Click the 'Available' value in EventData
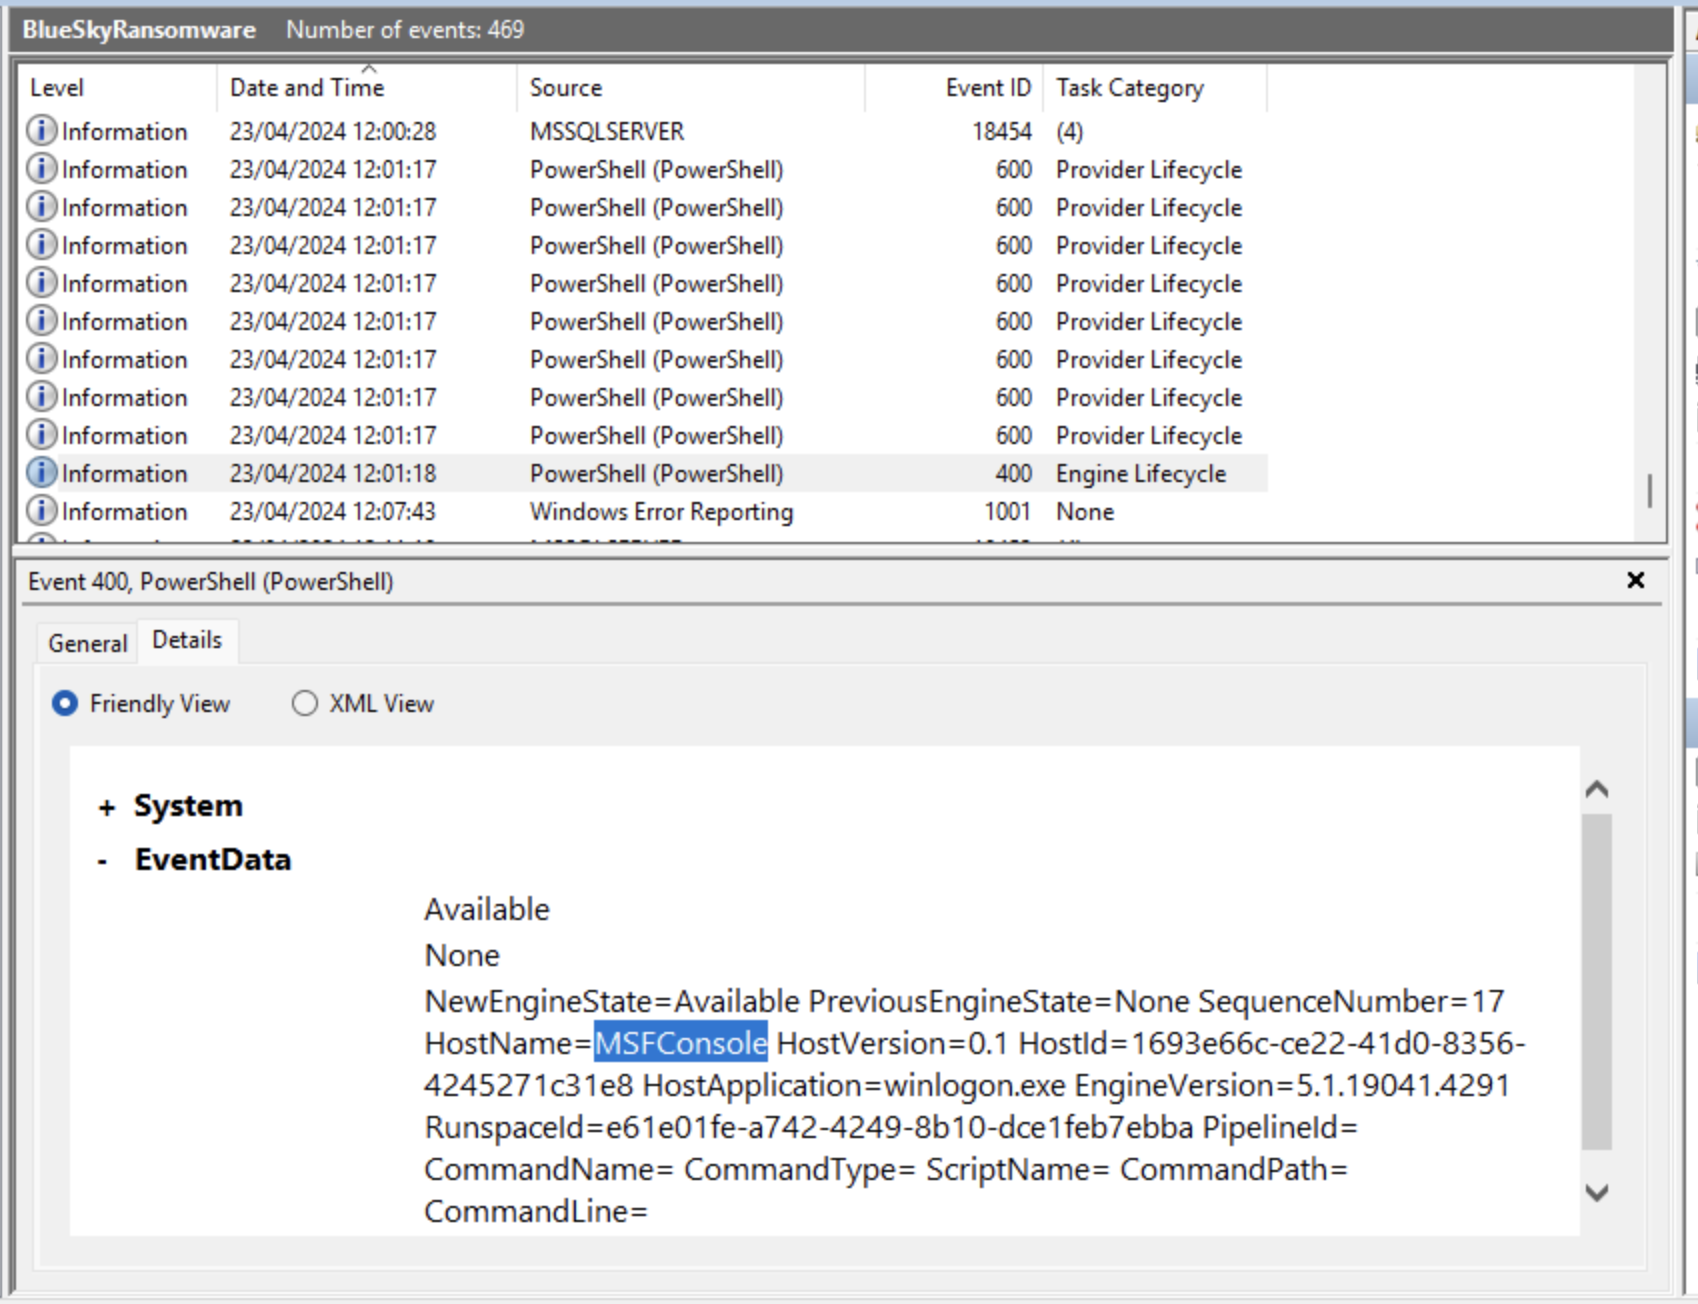 [487, 909]
